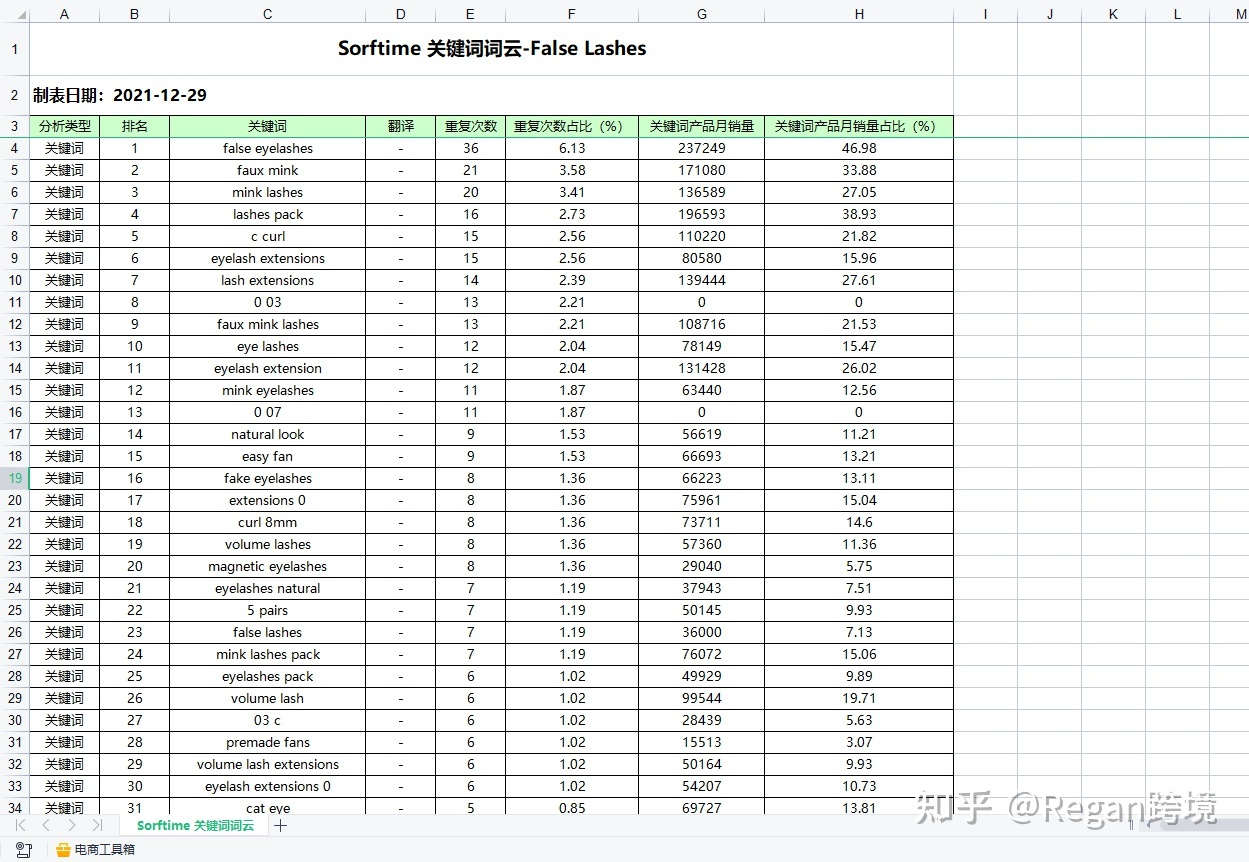Screen dimensions: 1249x862
Task: Click the 重复次数 column header cell
Action: click(x=469, y=126)
